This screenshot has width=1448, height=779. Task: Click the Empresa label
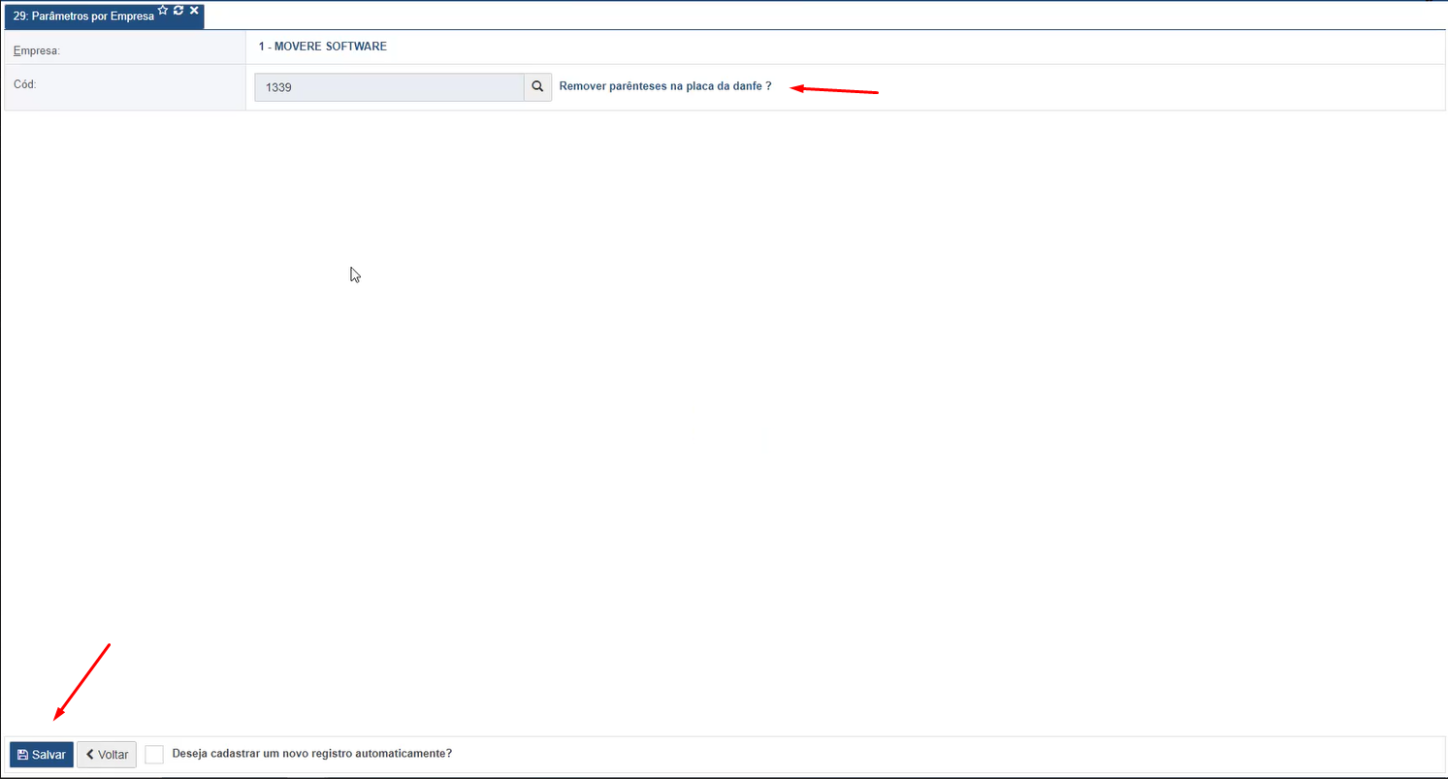pos(37,50)
